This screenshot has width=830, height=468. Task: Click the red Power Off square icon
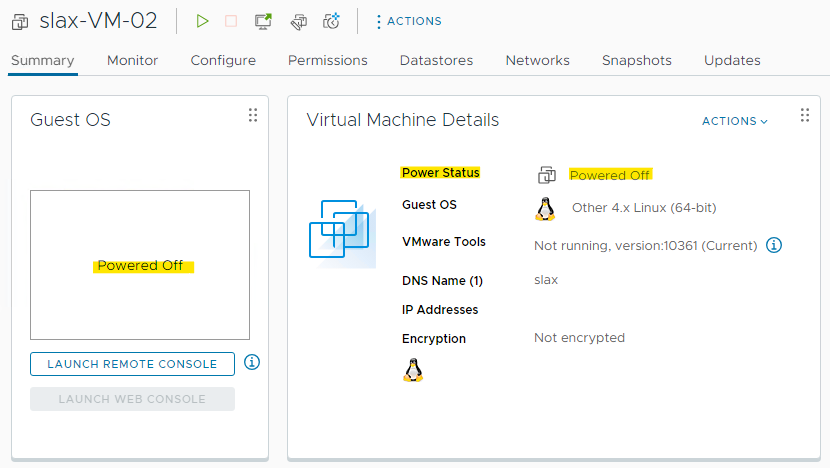(231, 21)
